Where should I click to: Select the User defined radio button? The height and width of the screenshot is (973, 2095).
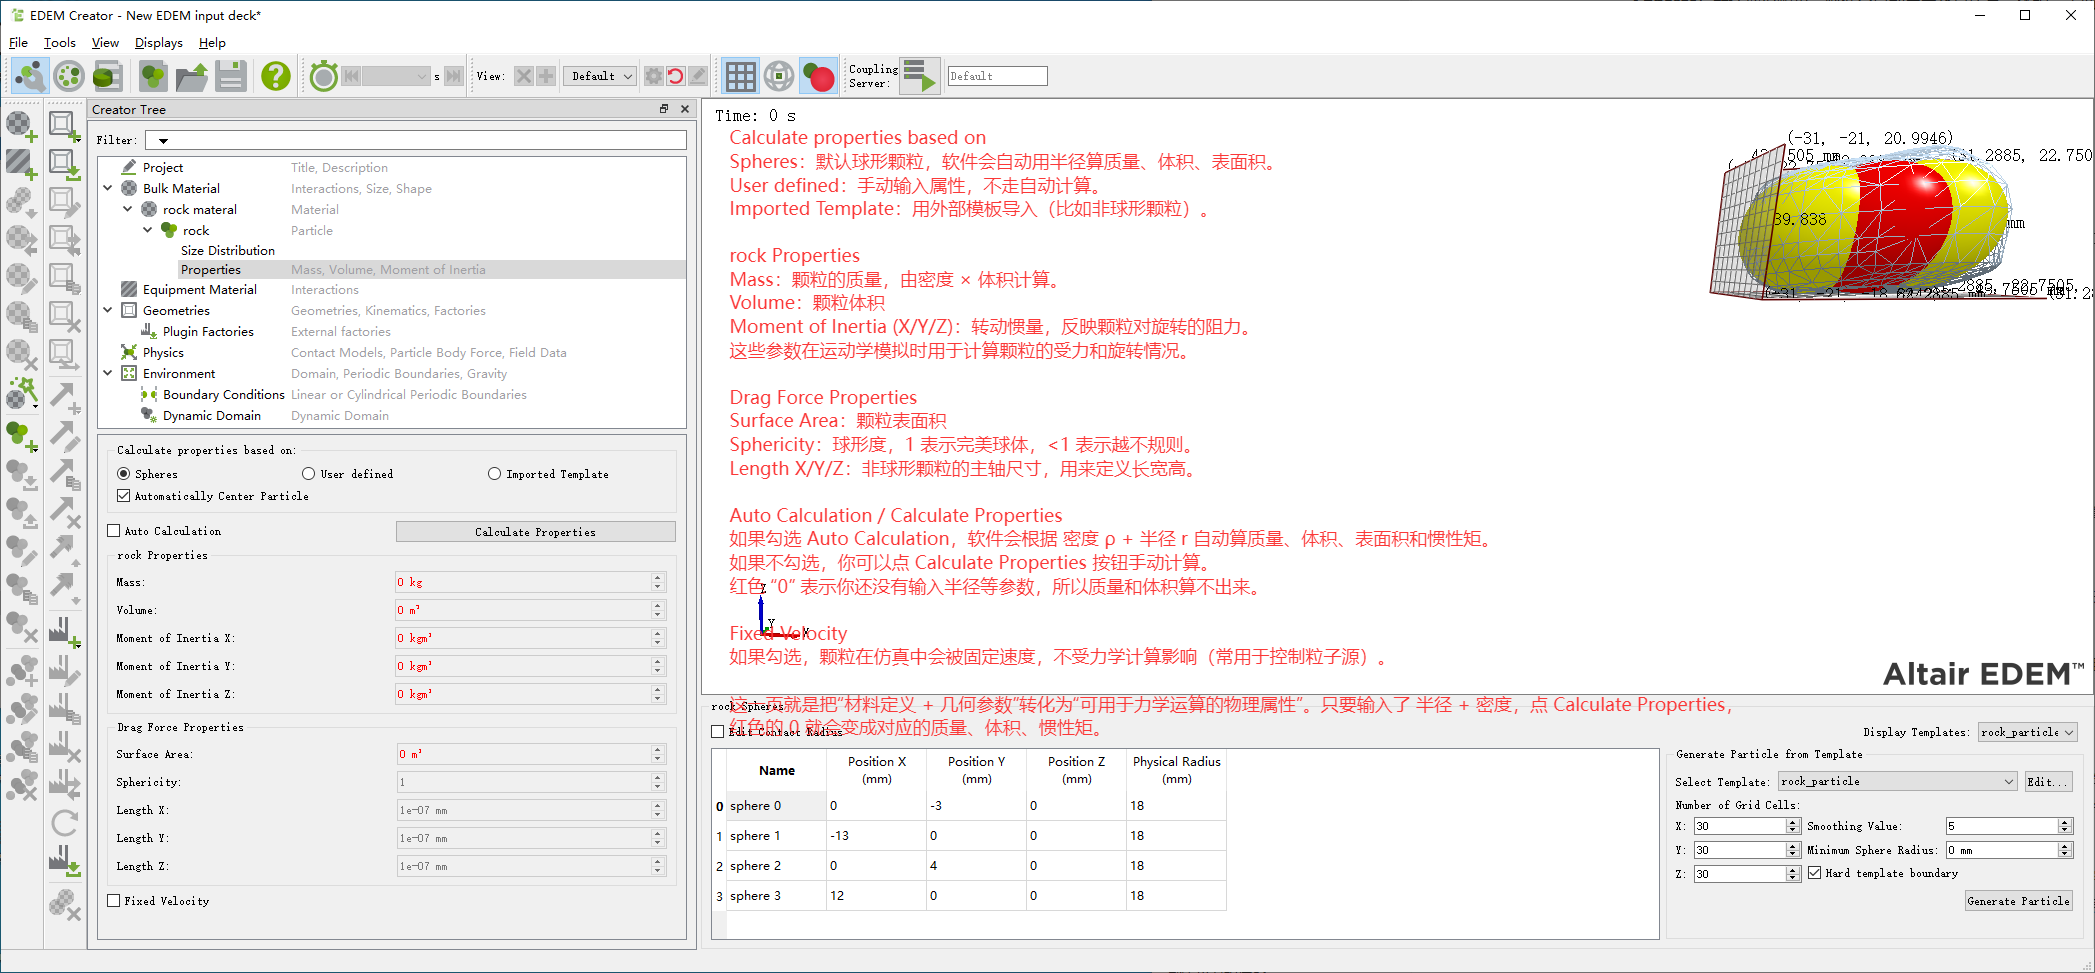pyautogui.click(x=309, y=474)
